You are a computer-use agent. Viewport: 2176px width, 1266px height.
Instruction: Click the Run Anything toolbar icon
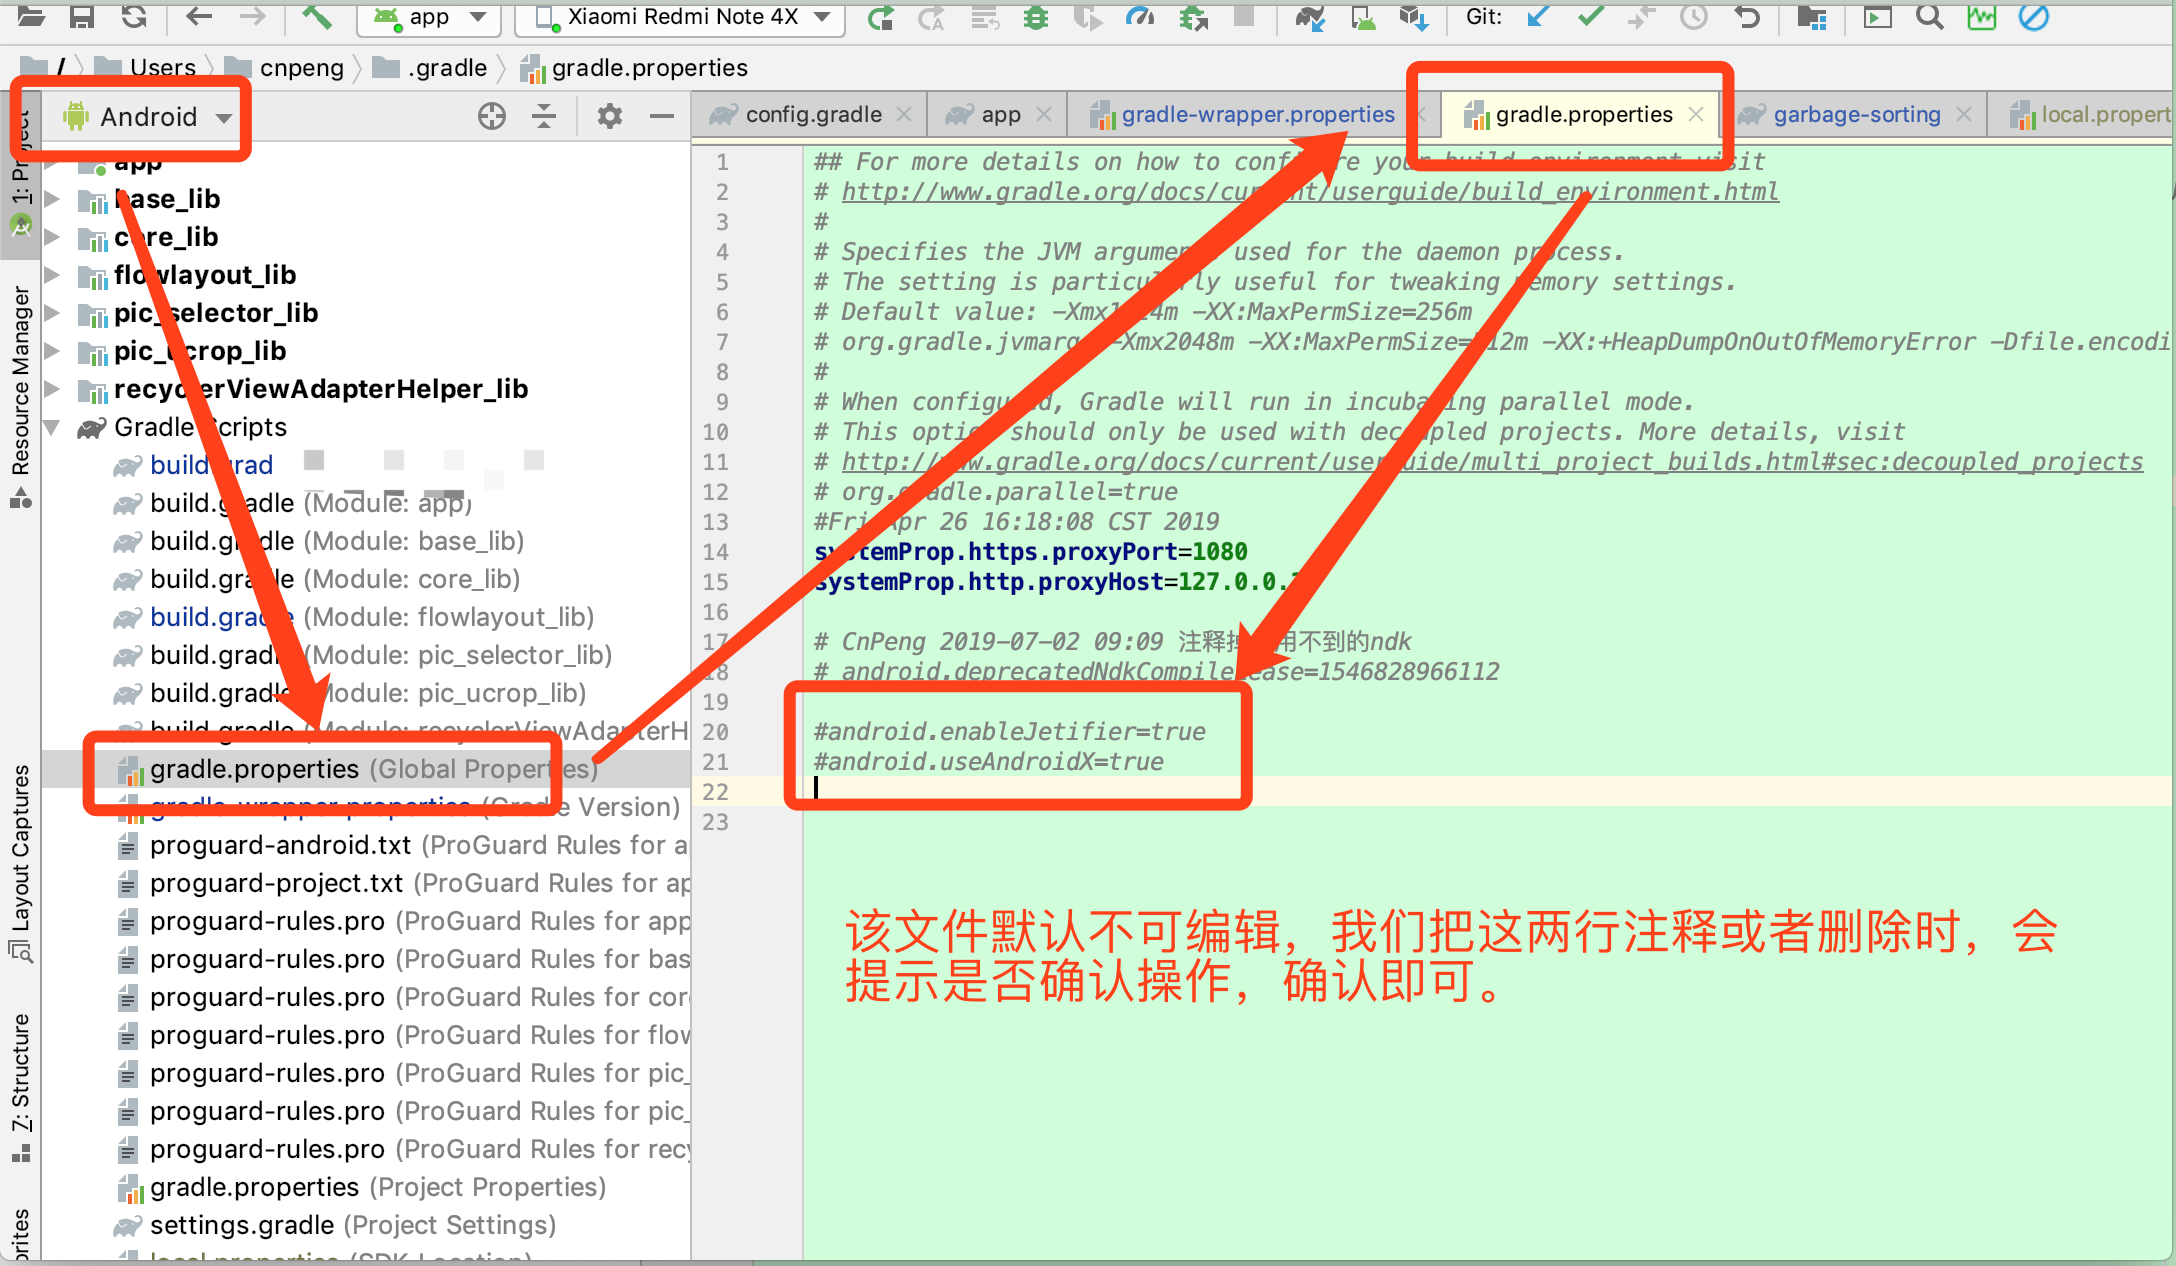(1878, 17)
